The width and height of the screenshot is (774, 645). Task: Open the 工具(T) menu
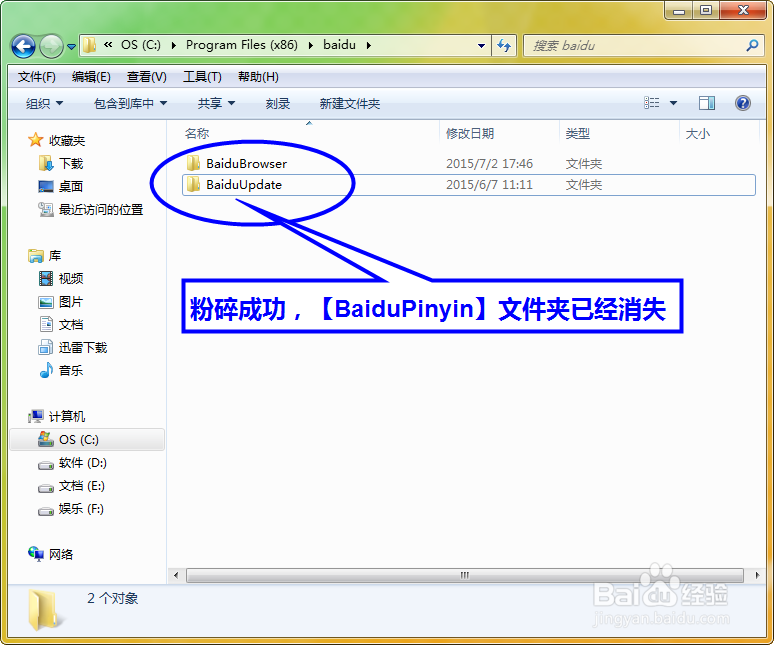tap(202, 77)
